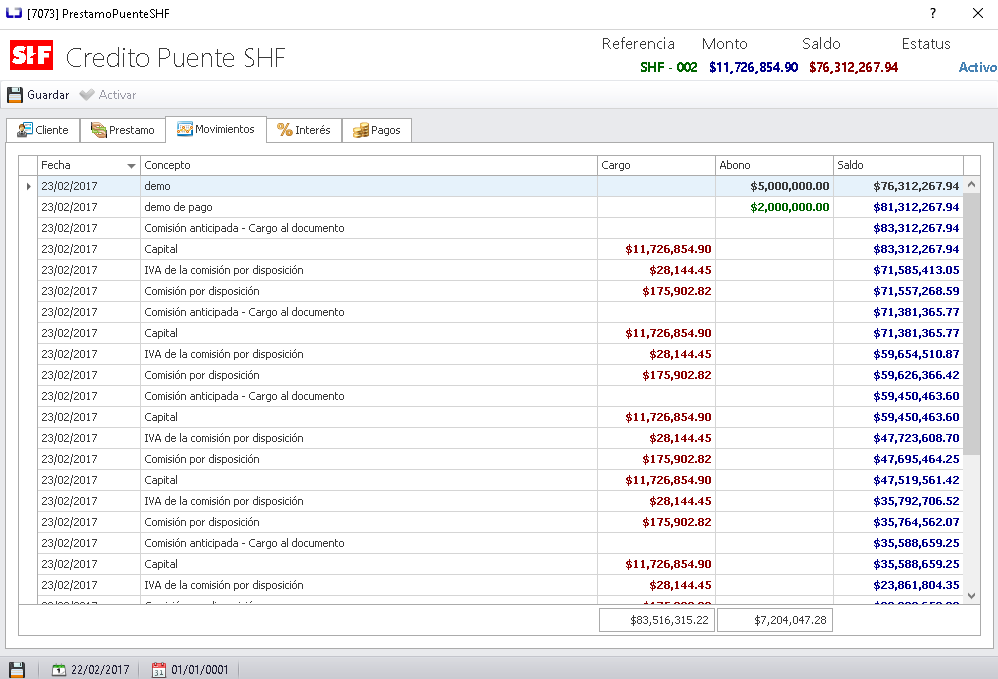Click the $47,723,608.70 saldo cell
The width and height of the screenshot is (998, 679).
(x=898, y=438)
